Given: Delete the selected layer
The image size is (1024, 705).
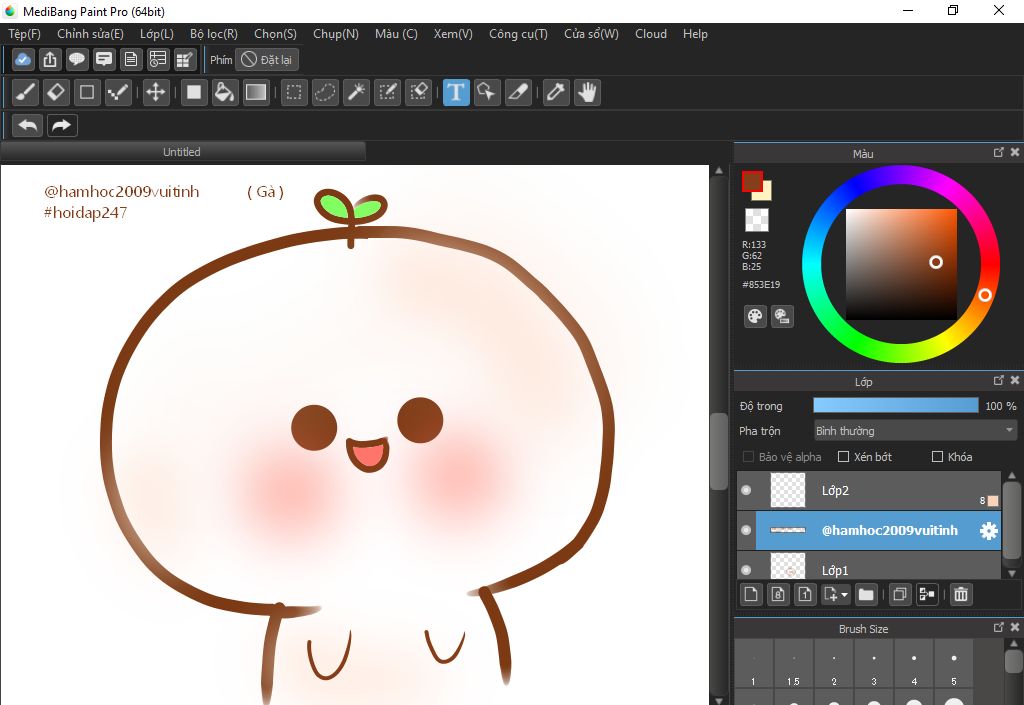Looking at the screenshot, I should pos(961,595).
